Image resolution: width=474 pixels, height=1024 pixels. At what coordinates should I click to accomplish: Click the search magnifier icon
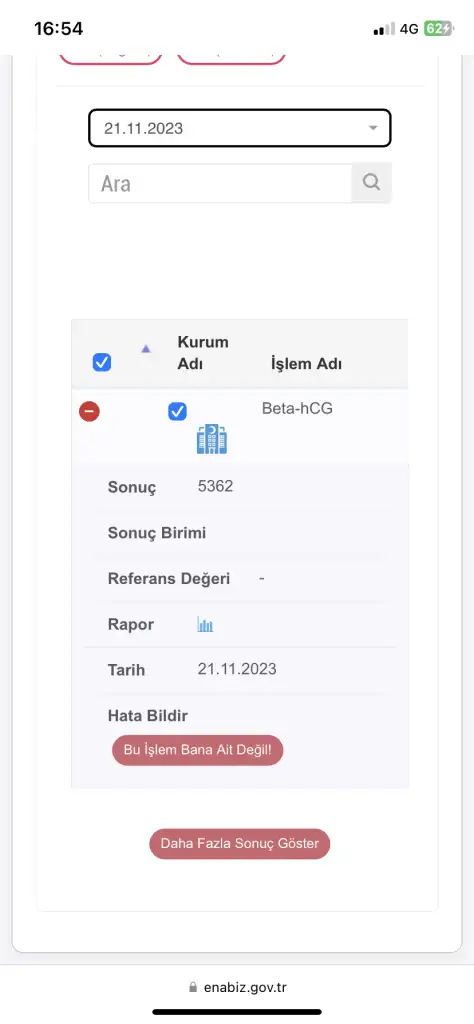[371, 183]
